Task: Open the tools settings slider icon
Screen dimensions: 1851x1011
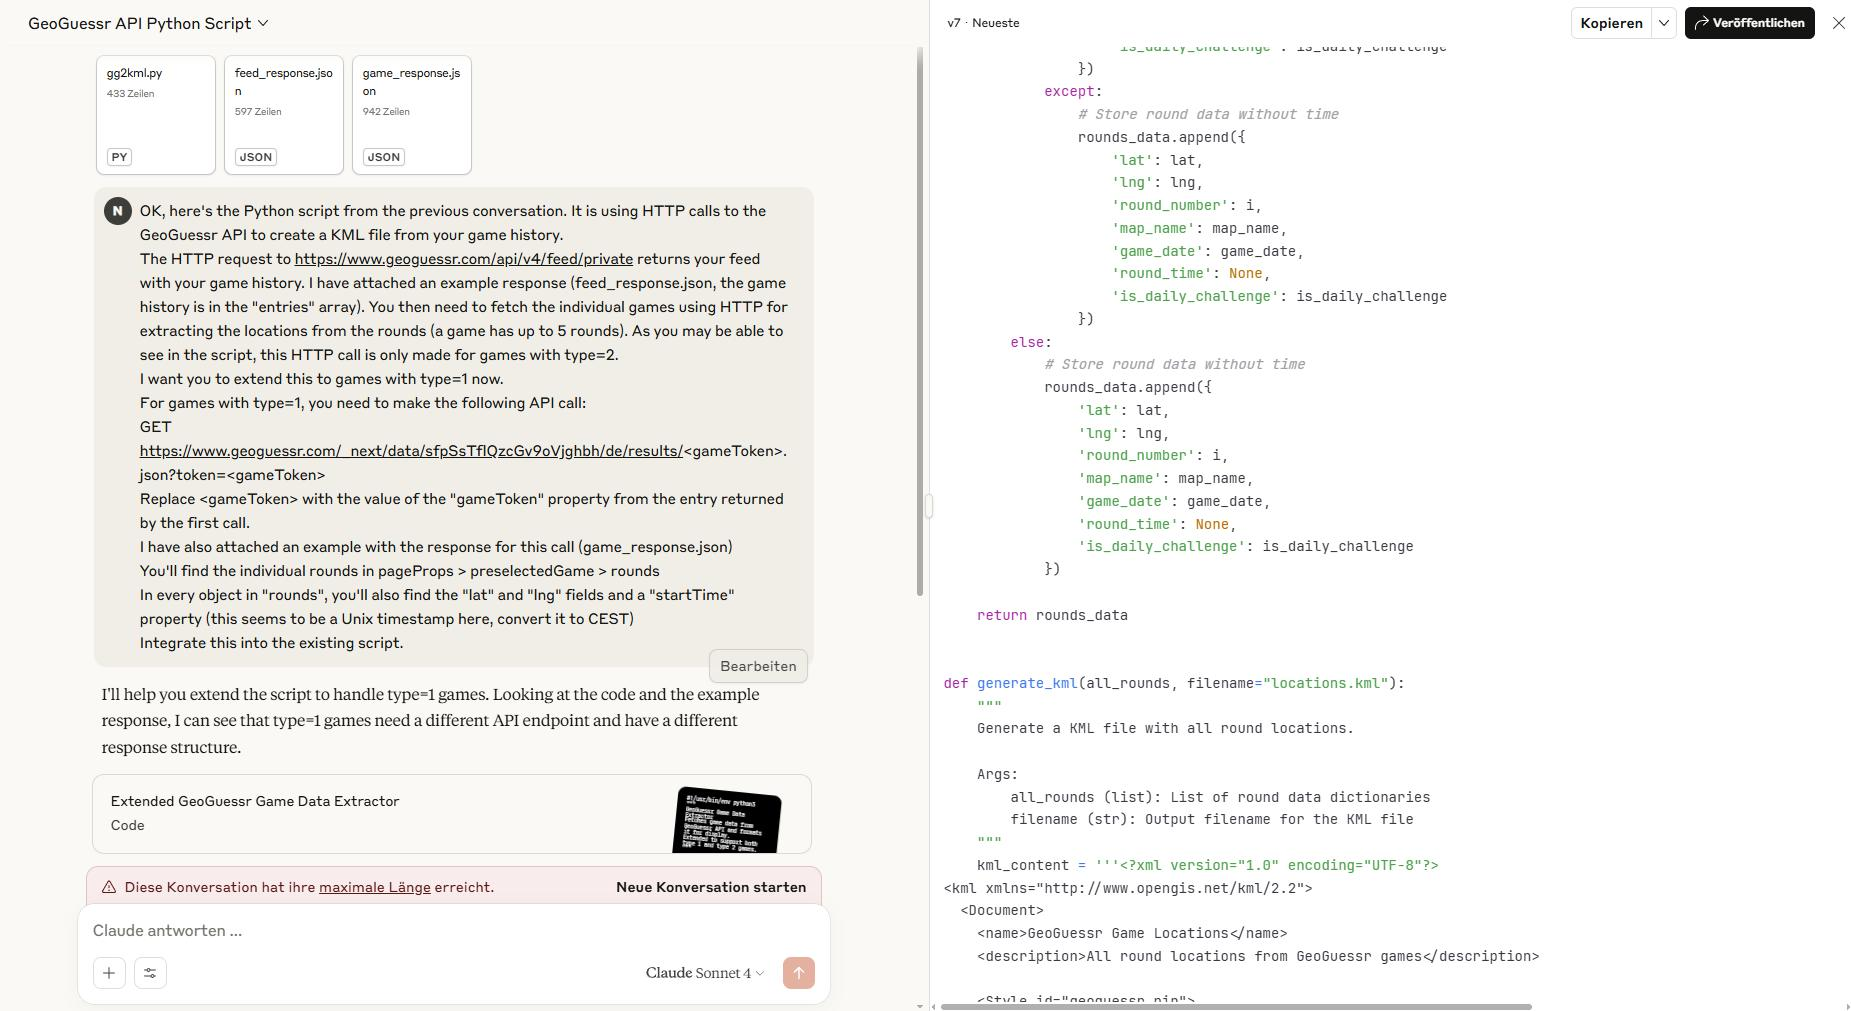Action: click(150, 973)
